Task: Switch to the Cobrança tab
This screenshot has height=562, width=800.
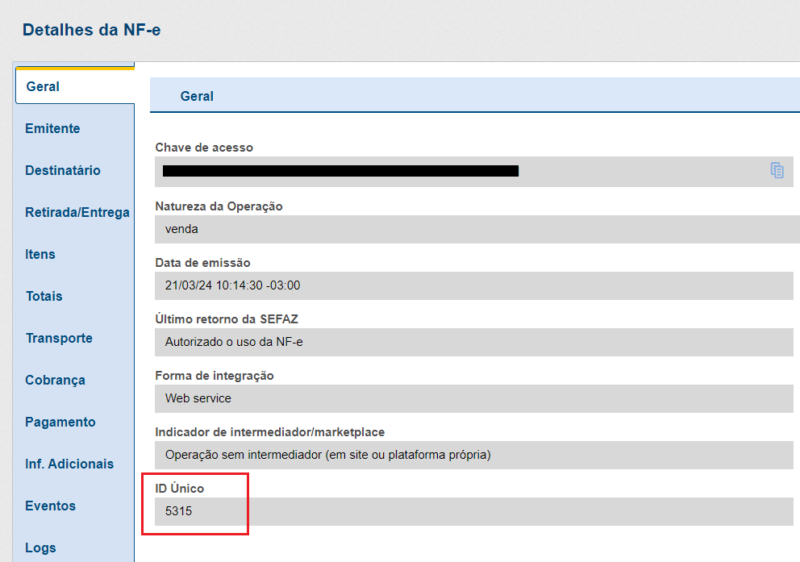Action: [x=55, y=381]
